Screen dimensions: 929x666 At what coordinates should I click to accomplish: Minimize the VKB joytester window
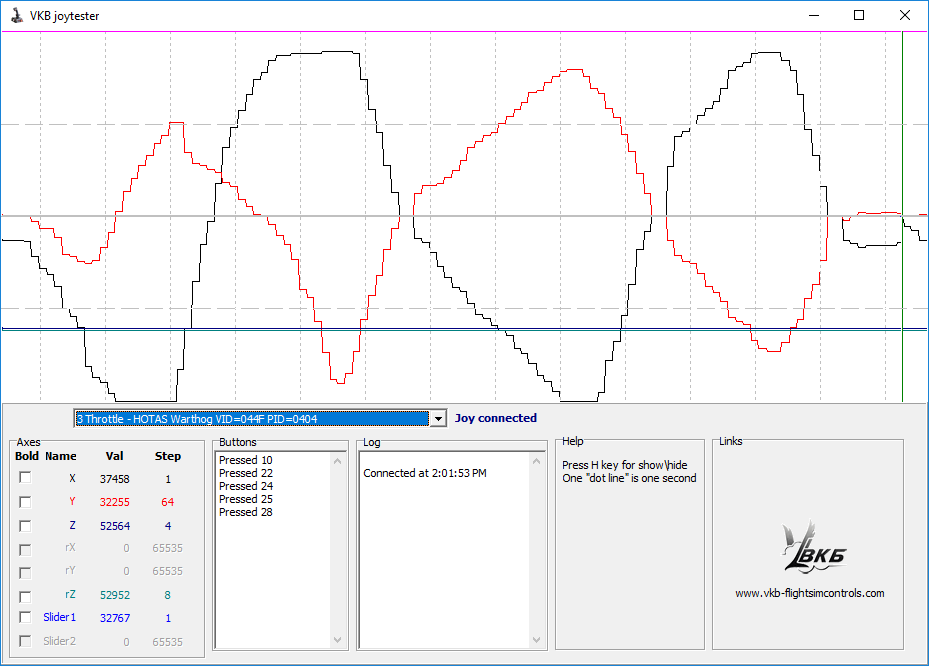point(814,15)
